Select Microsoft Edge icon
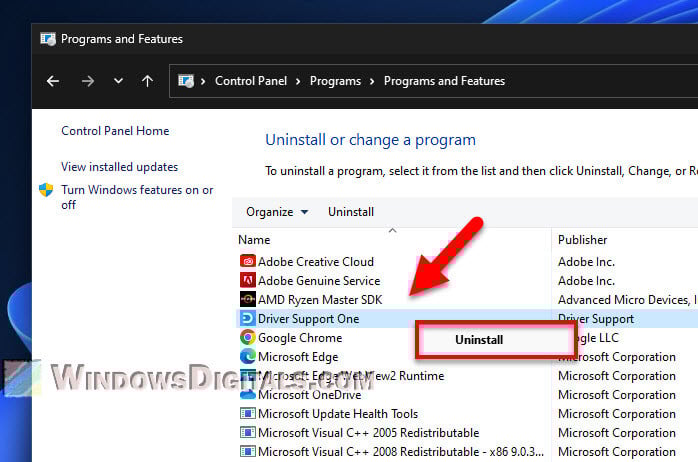Viewport: 698px width, 462px height. (248, 357)
